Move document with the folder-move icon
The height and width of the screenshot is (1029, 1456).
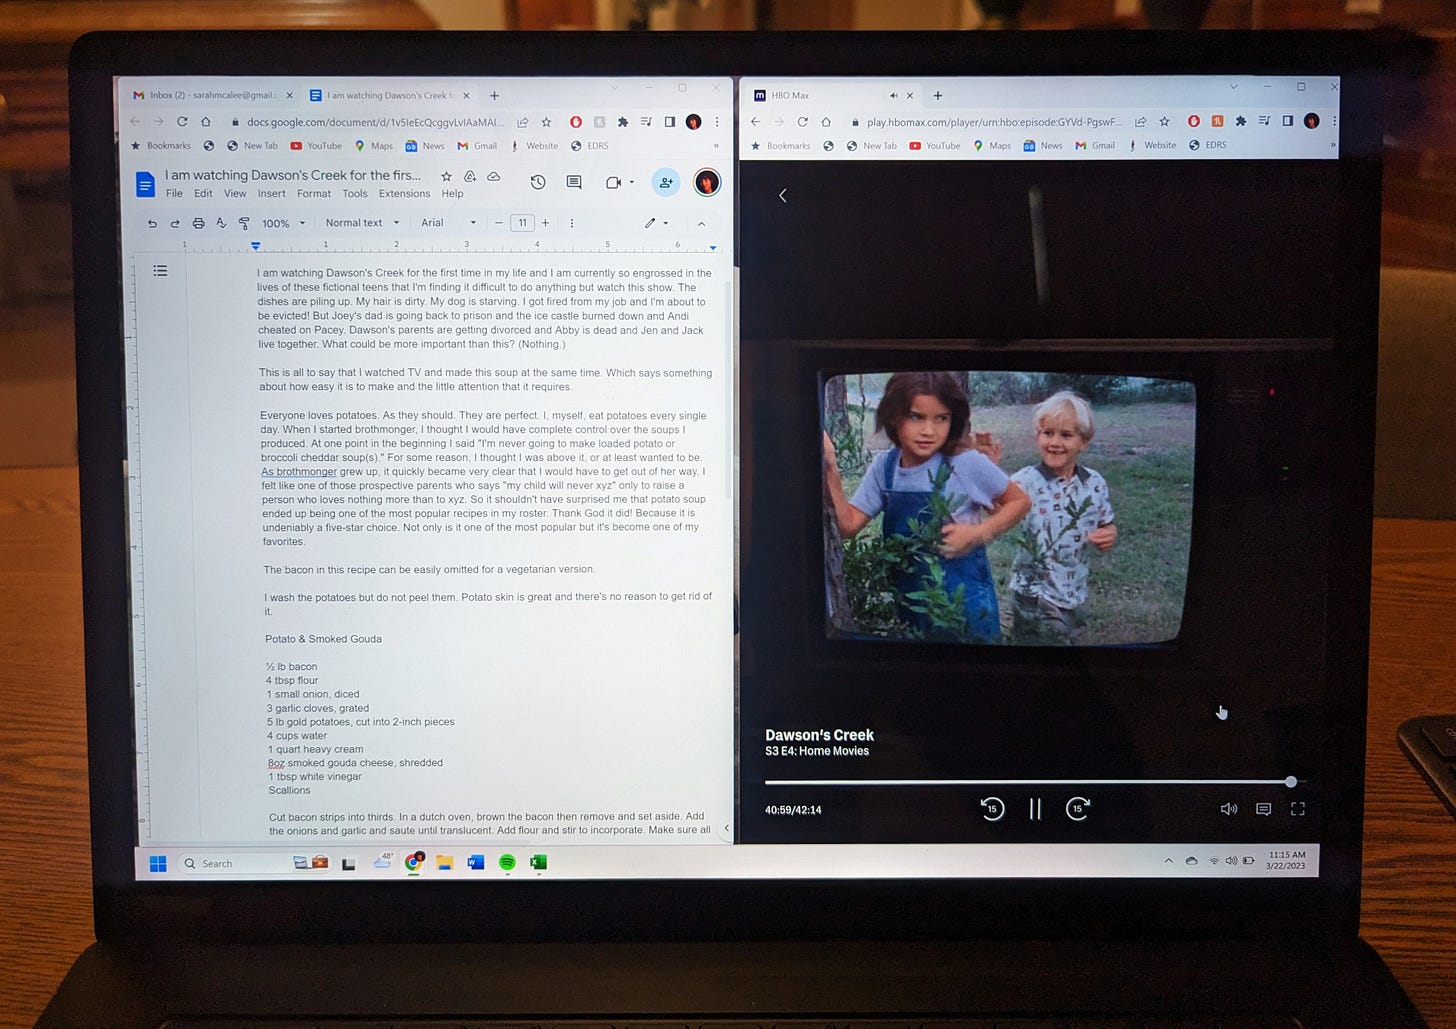[470, 176]
